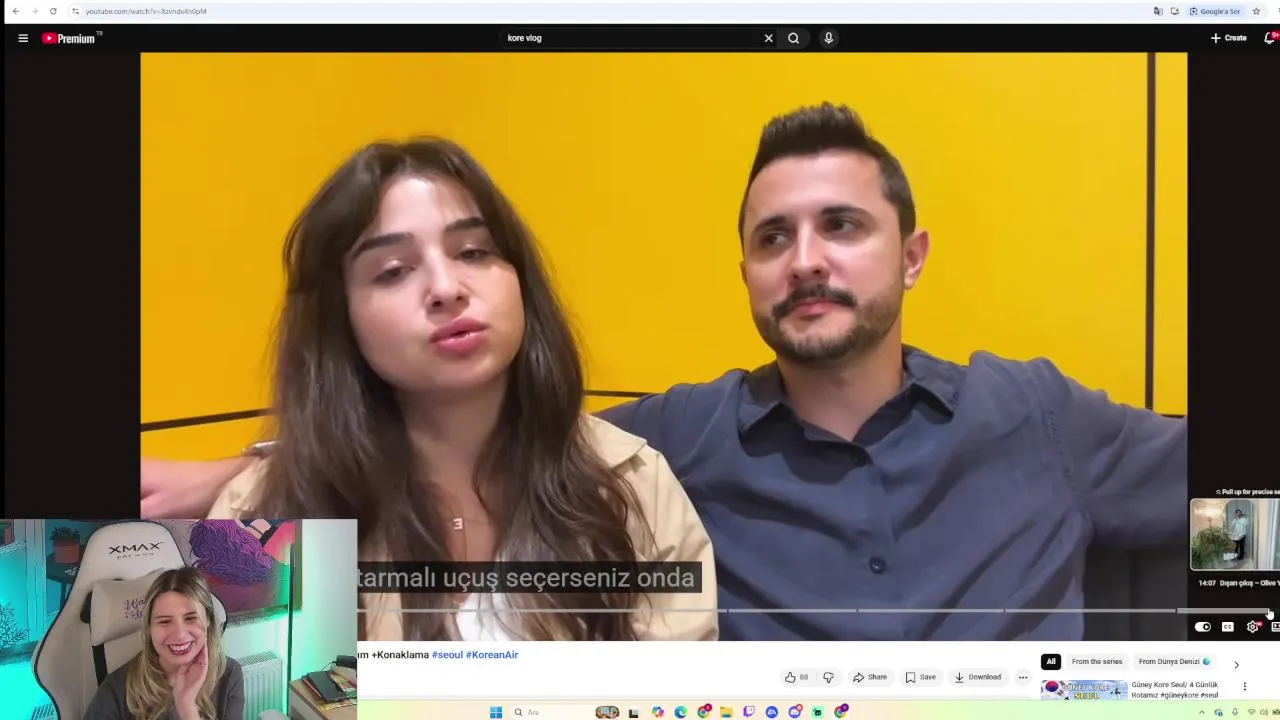Select the 'From Dünya Denizi' chip
This screenshot has height=720, width=1280.
coord(1174,661)
